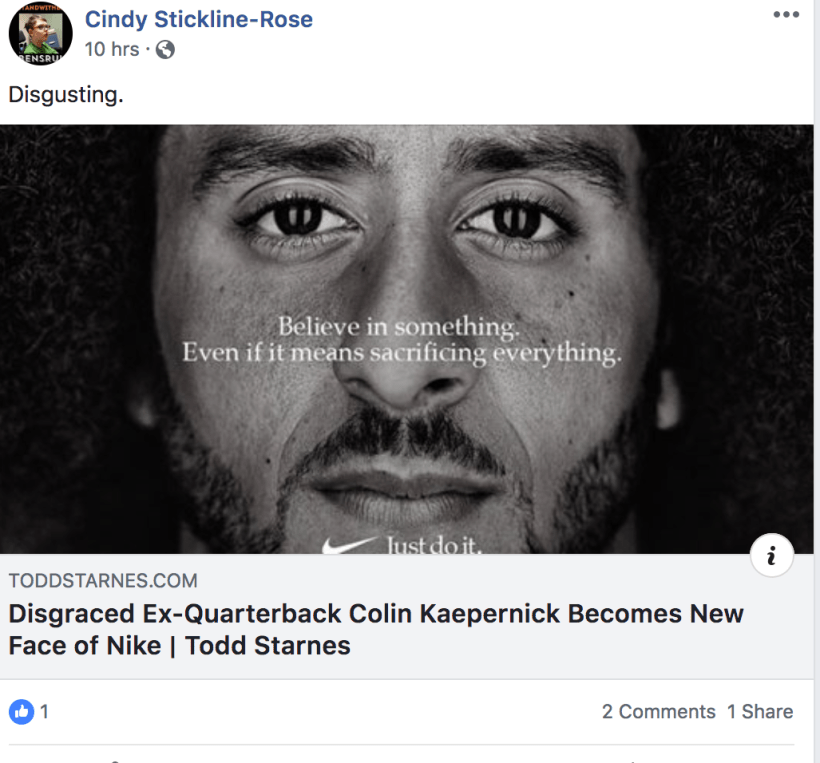This screenshot has height=763, width=820.
Task: Click the thumbs-up badge beside the count
Action: pos(20,711)
